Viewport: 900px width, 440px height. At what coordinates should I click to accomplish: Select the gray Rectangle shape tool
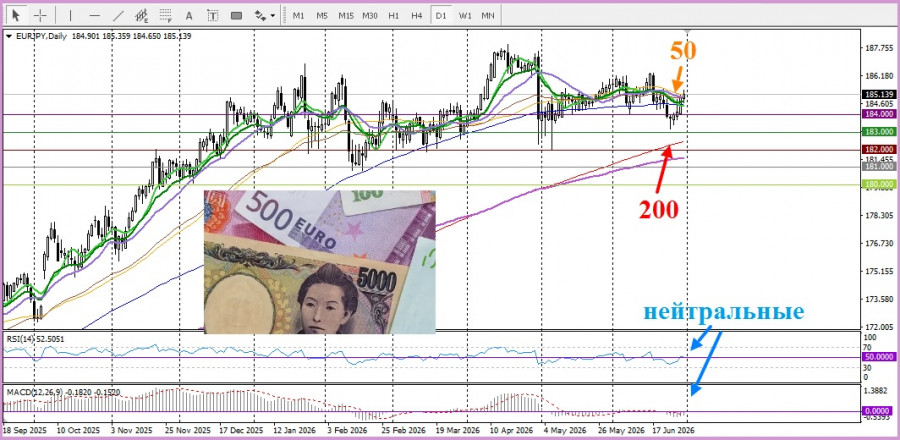pyautogui.click(x=236, y=15)
